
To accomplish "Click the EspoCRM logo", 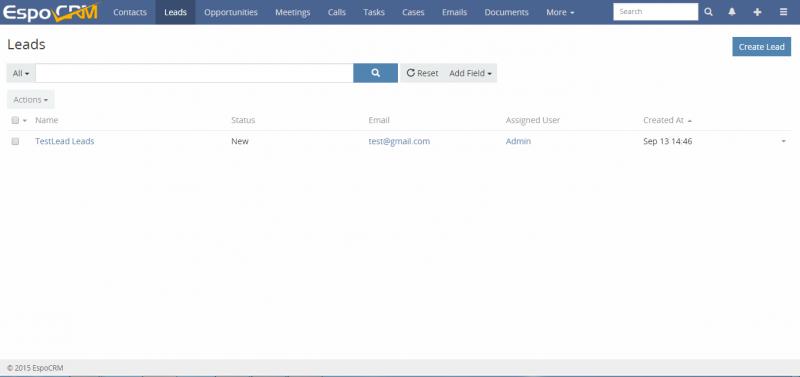I will pos(50,12).
